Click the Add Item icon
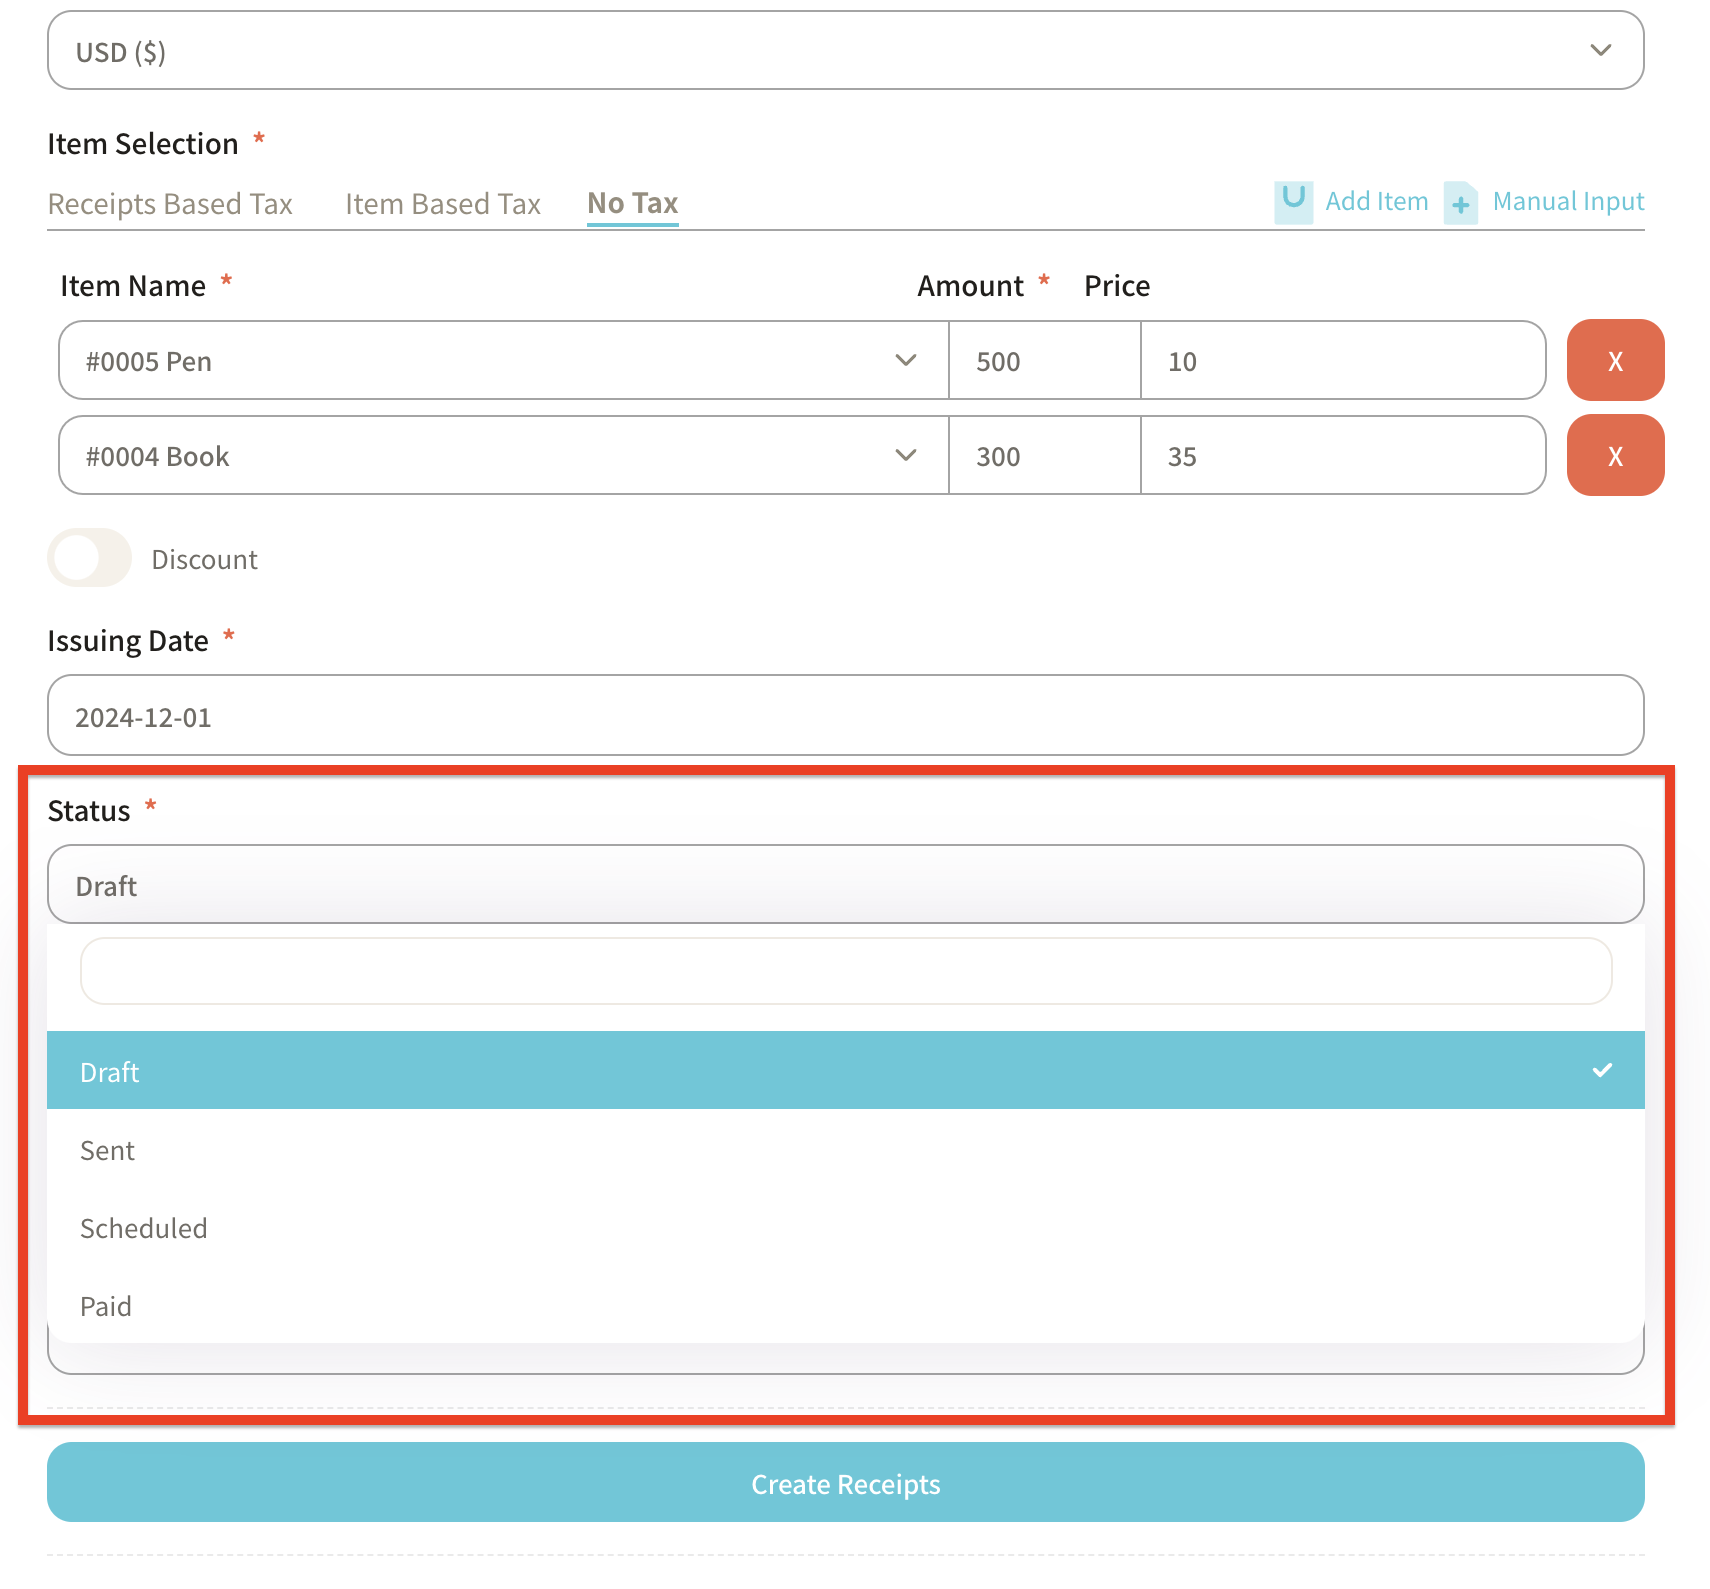Viewport: 1710px width, 1589px height. 1293,201
